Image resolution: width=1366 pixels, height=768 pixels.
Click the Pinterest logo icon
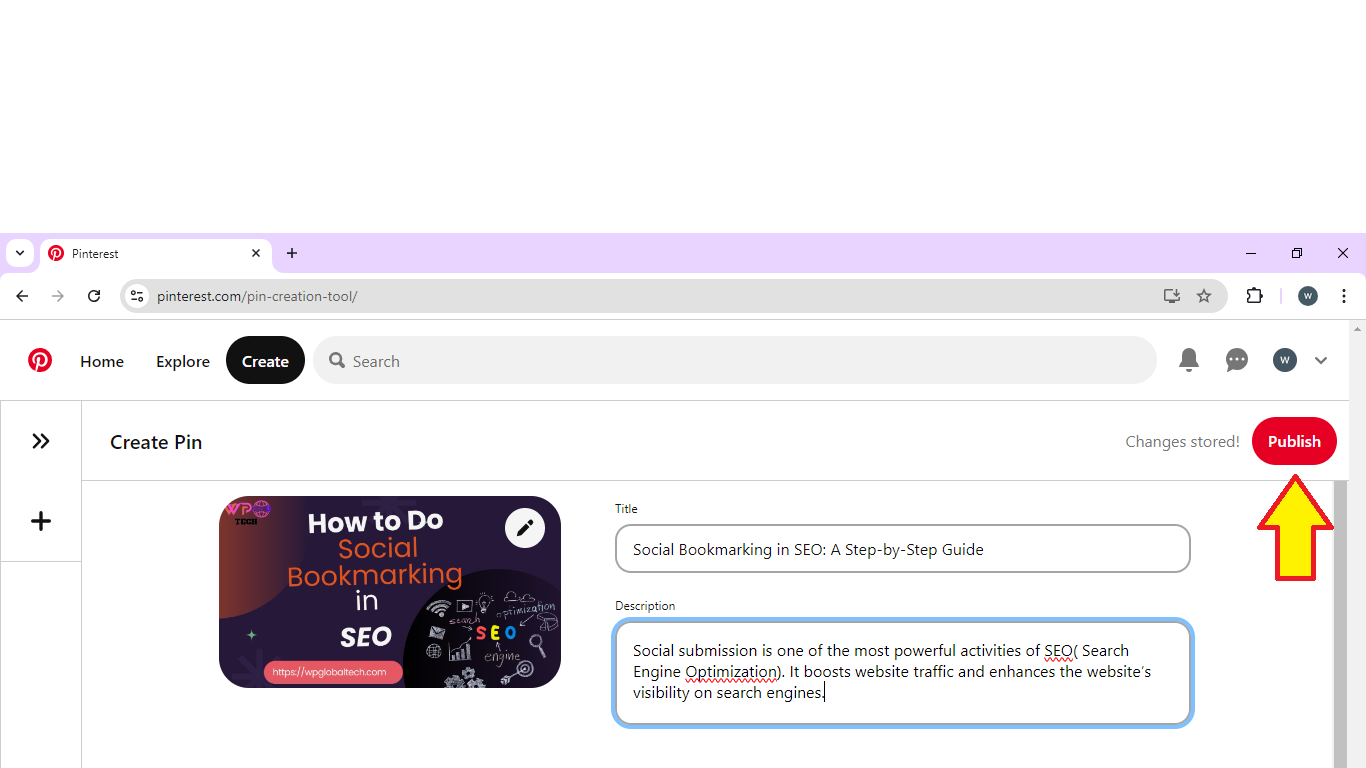click(40, 361)
